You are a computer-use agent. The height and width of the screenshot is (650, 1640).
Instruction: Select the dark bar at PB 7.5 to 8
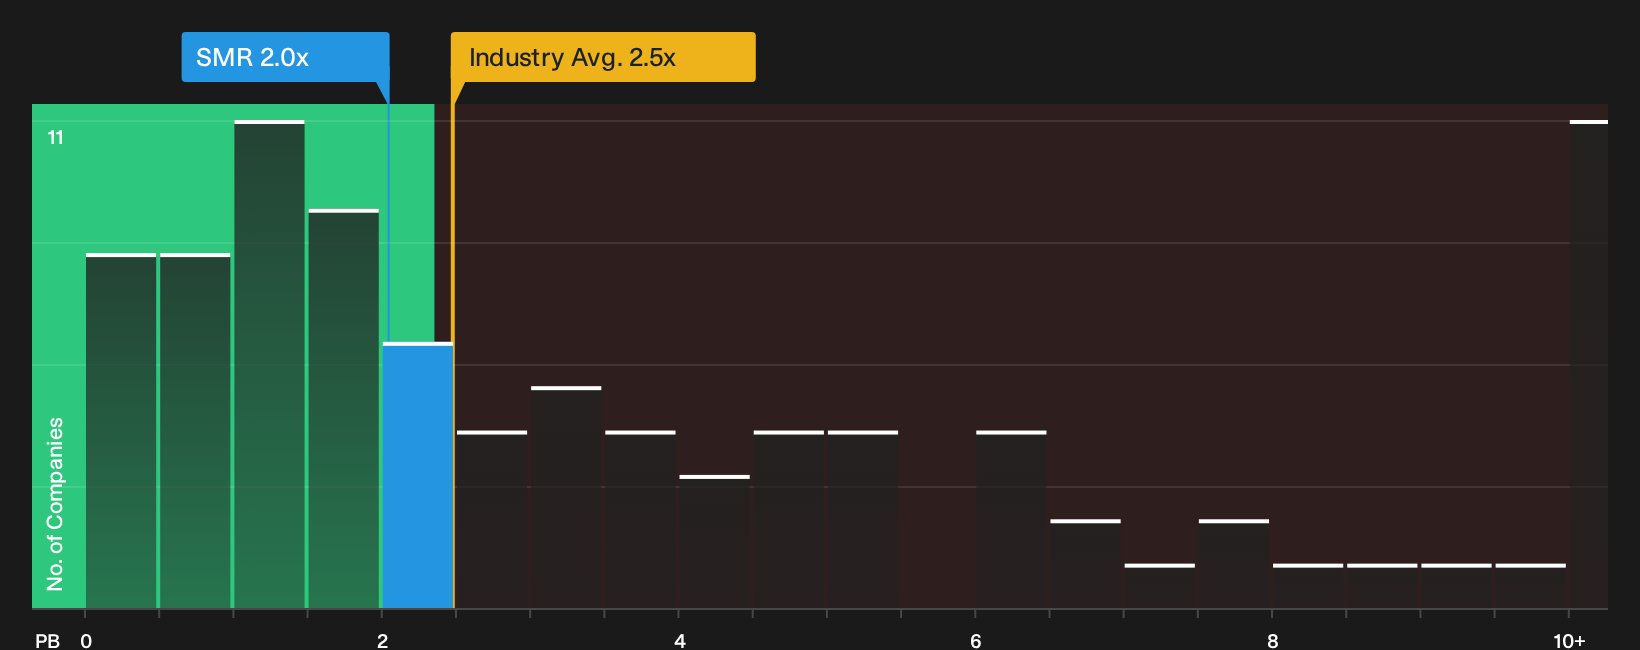pos(1234,565)
